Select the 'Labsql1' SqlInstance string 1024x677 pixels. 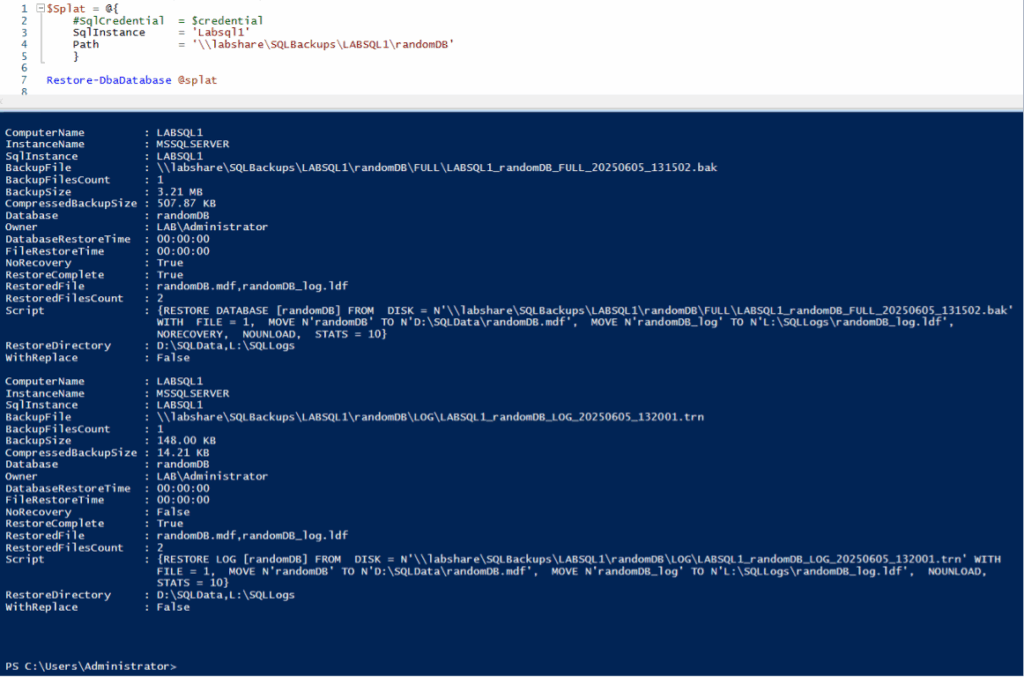[220, 32]
